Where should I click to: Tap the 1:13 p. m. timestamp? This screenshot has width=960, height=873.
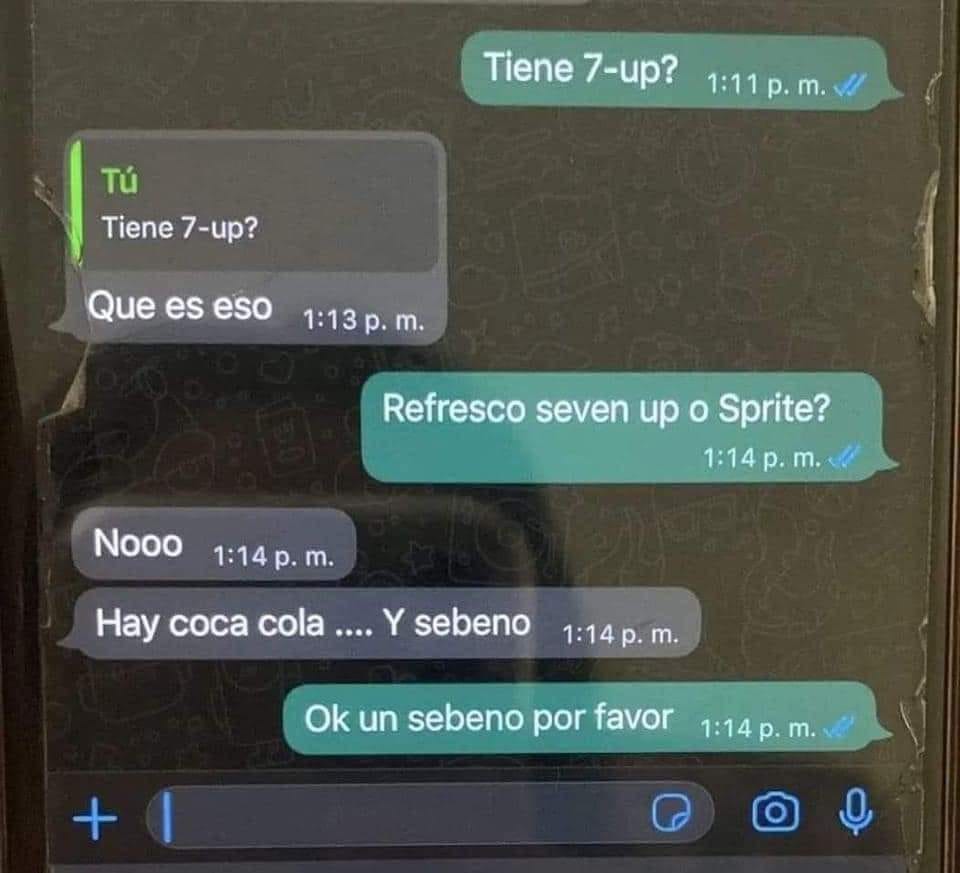[x=364, y=320]
